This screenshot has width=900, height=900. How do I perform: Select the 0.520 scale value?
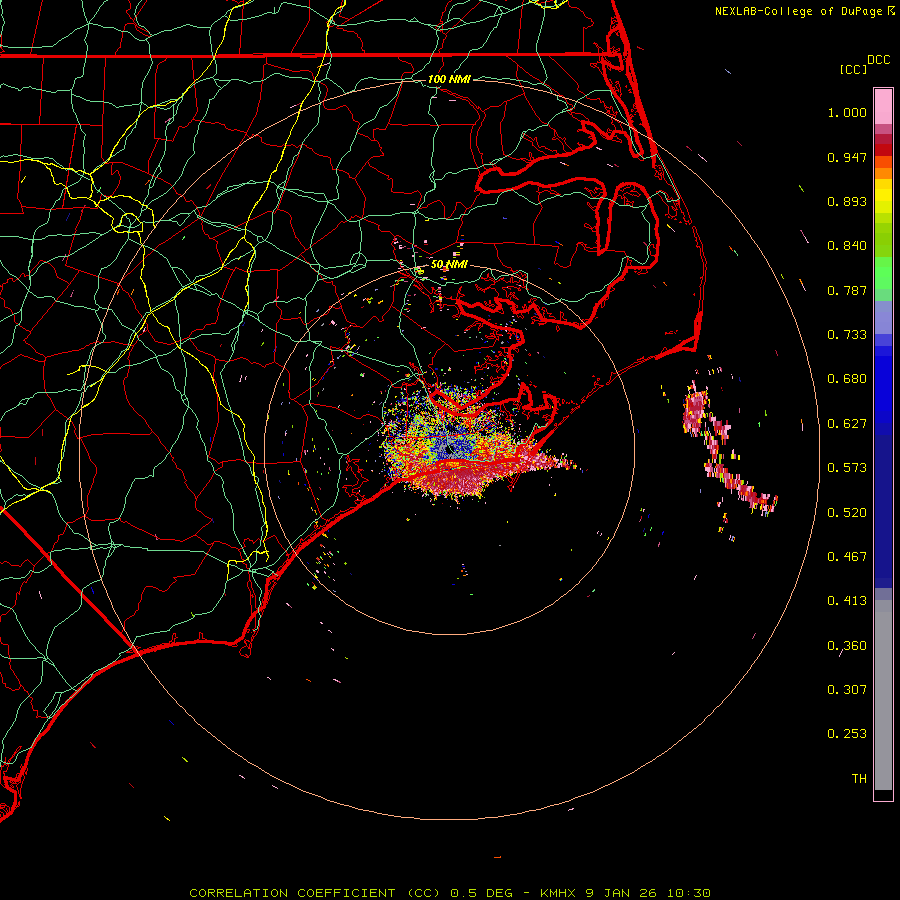pyautogui.click(x=847, y=513)
